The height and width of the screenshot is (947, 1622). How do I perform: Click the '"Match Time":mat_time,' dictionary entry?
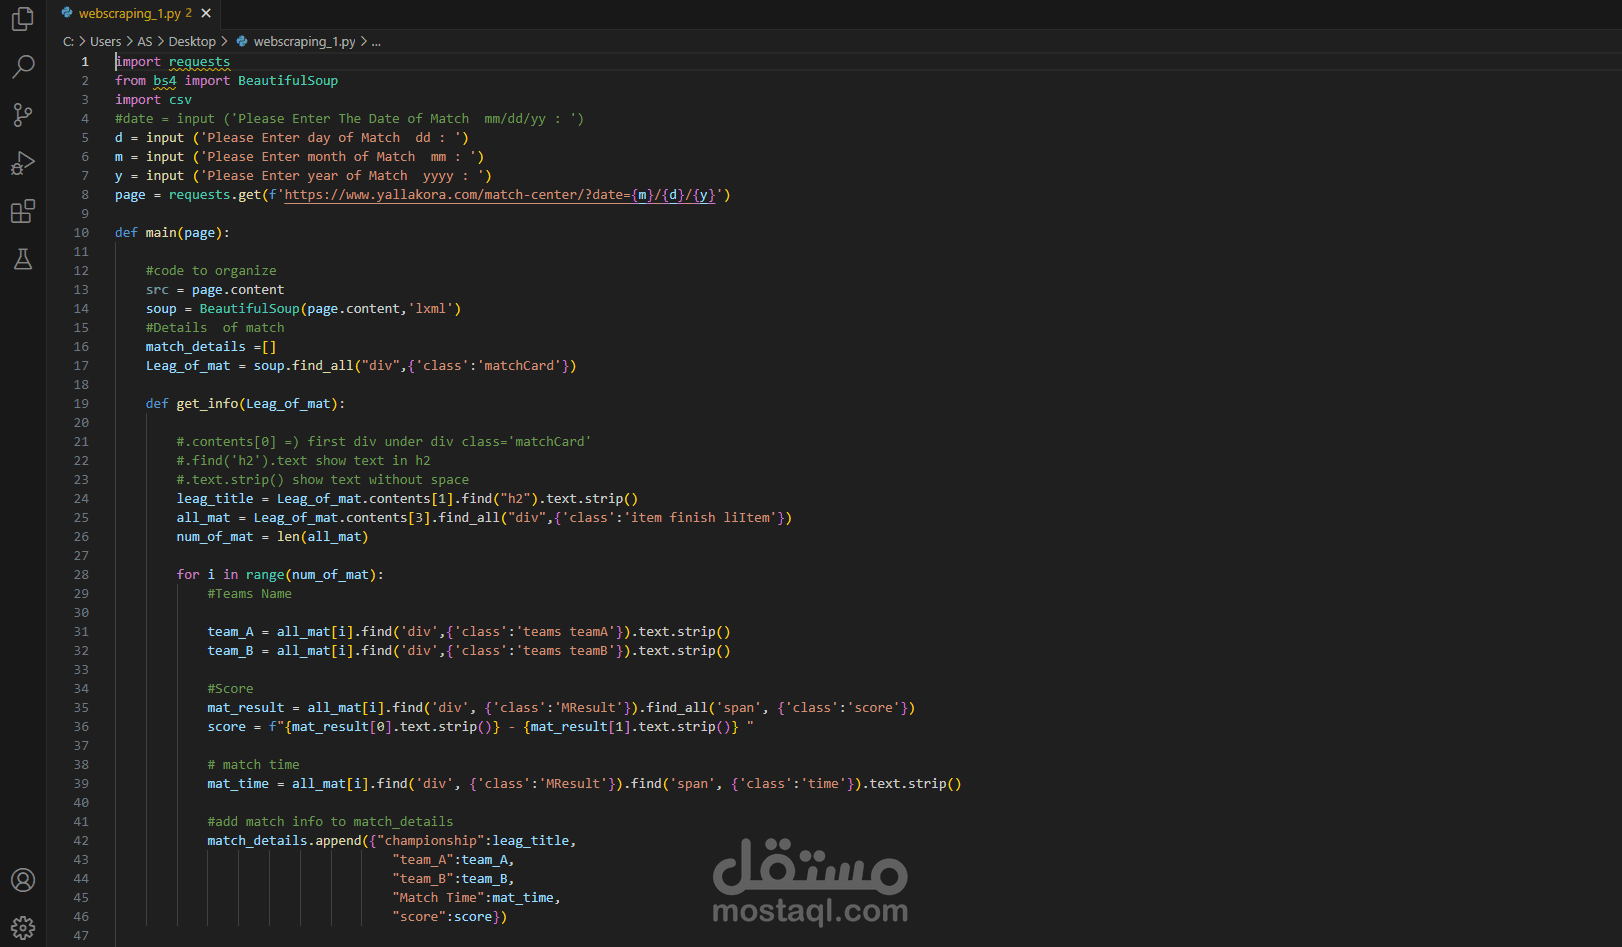pyautogui.click(x=476, y=898)
